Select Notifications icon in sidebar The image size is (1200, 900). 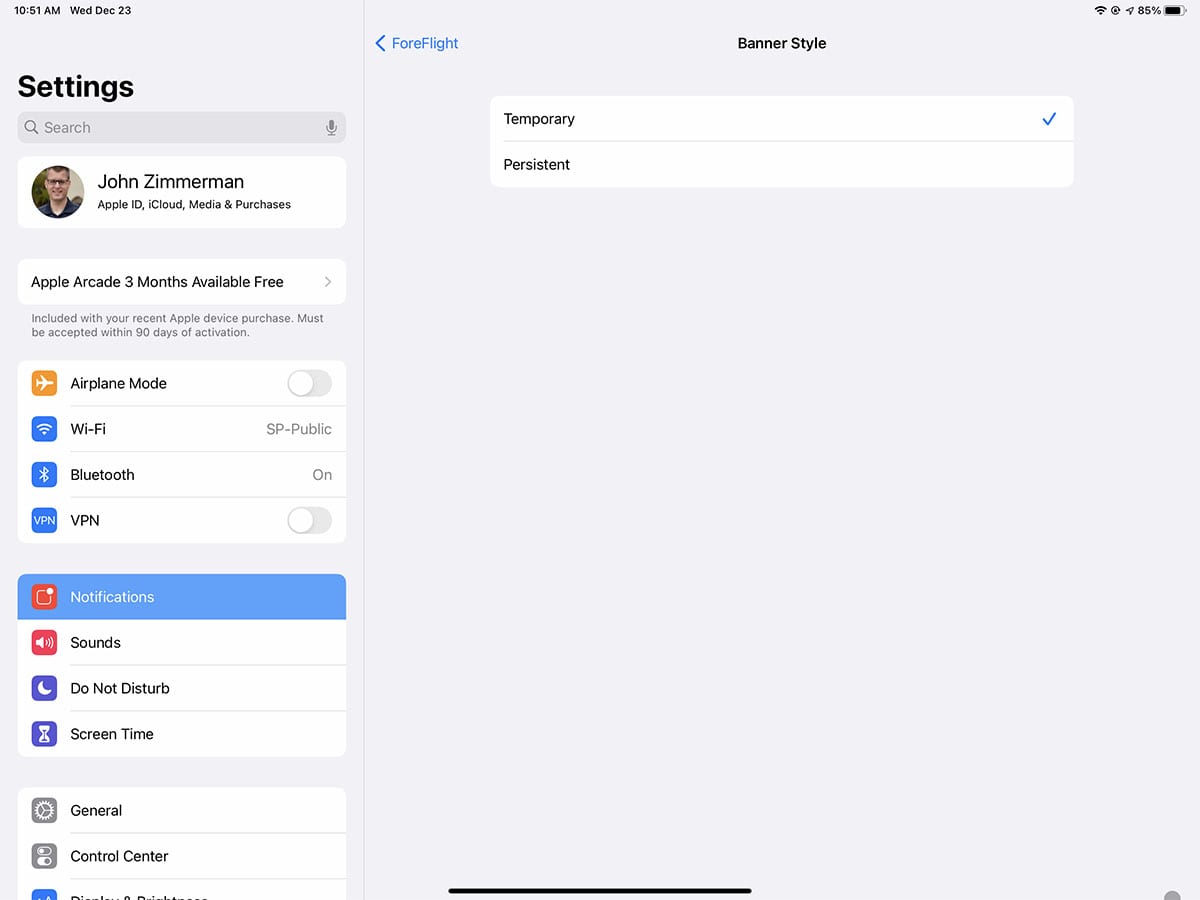click(44, 597)
